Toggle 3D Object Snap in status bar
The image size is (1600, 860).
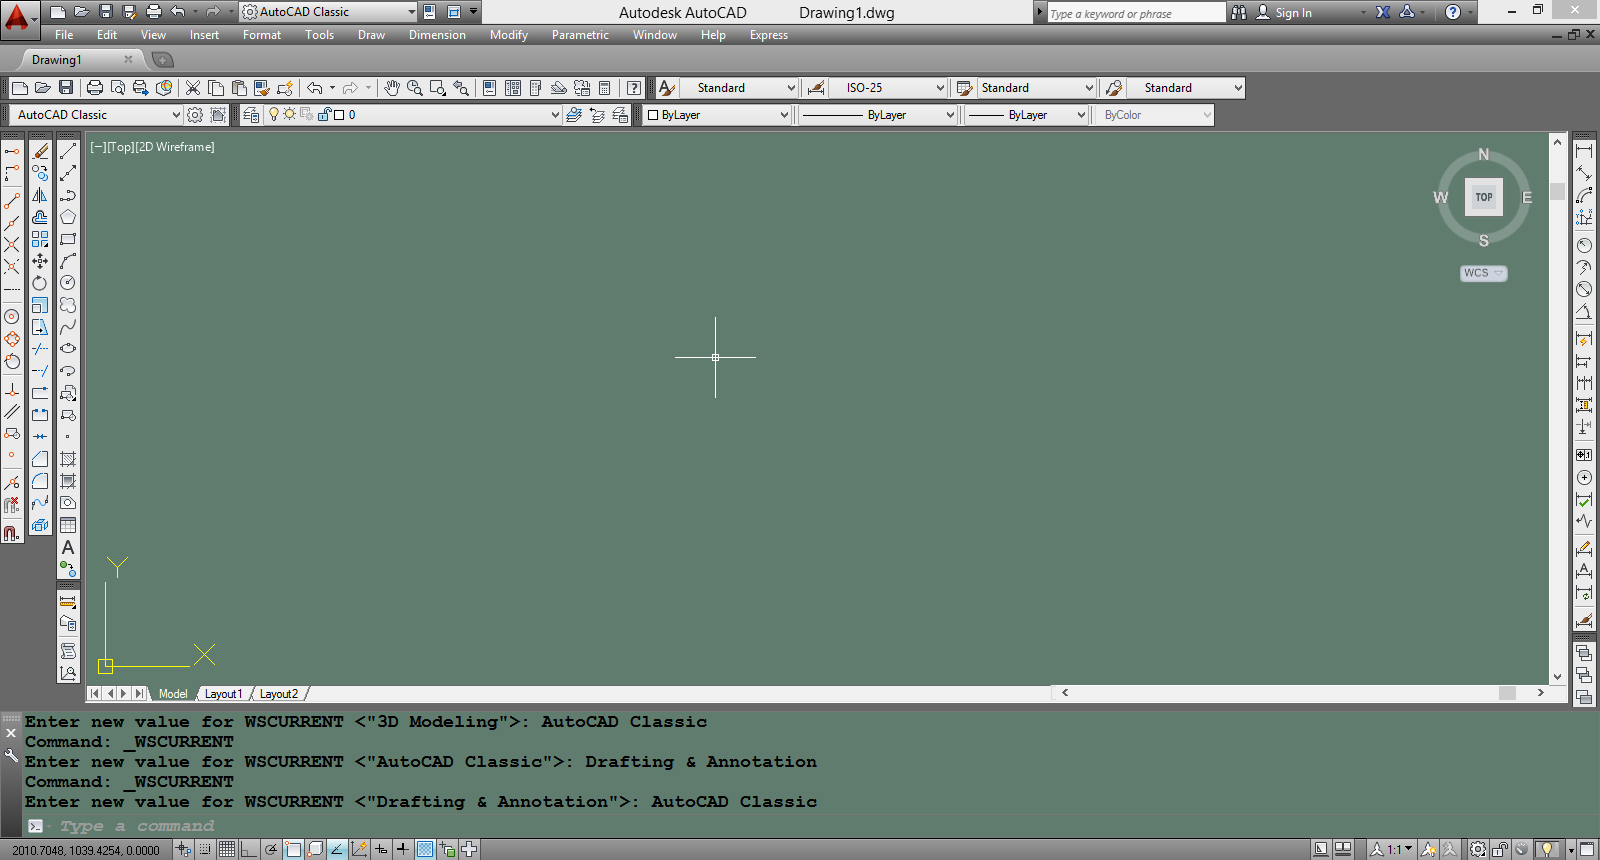pyautogui.click(x=315, y=849)
